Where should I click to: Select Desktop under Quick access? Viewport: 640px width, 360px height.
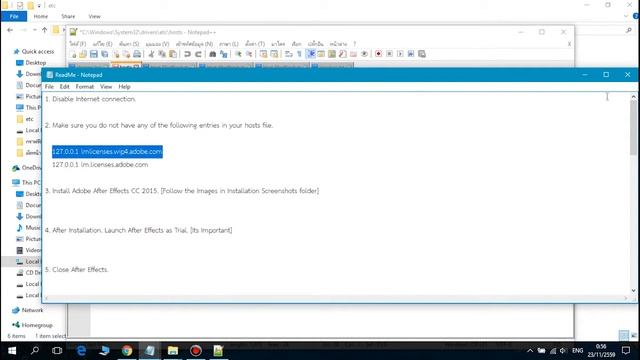36,63
